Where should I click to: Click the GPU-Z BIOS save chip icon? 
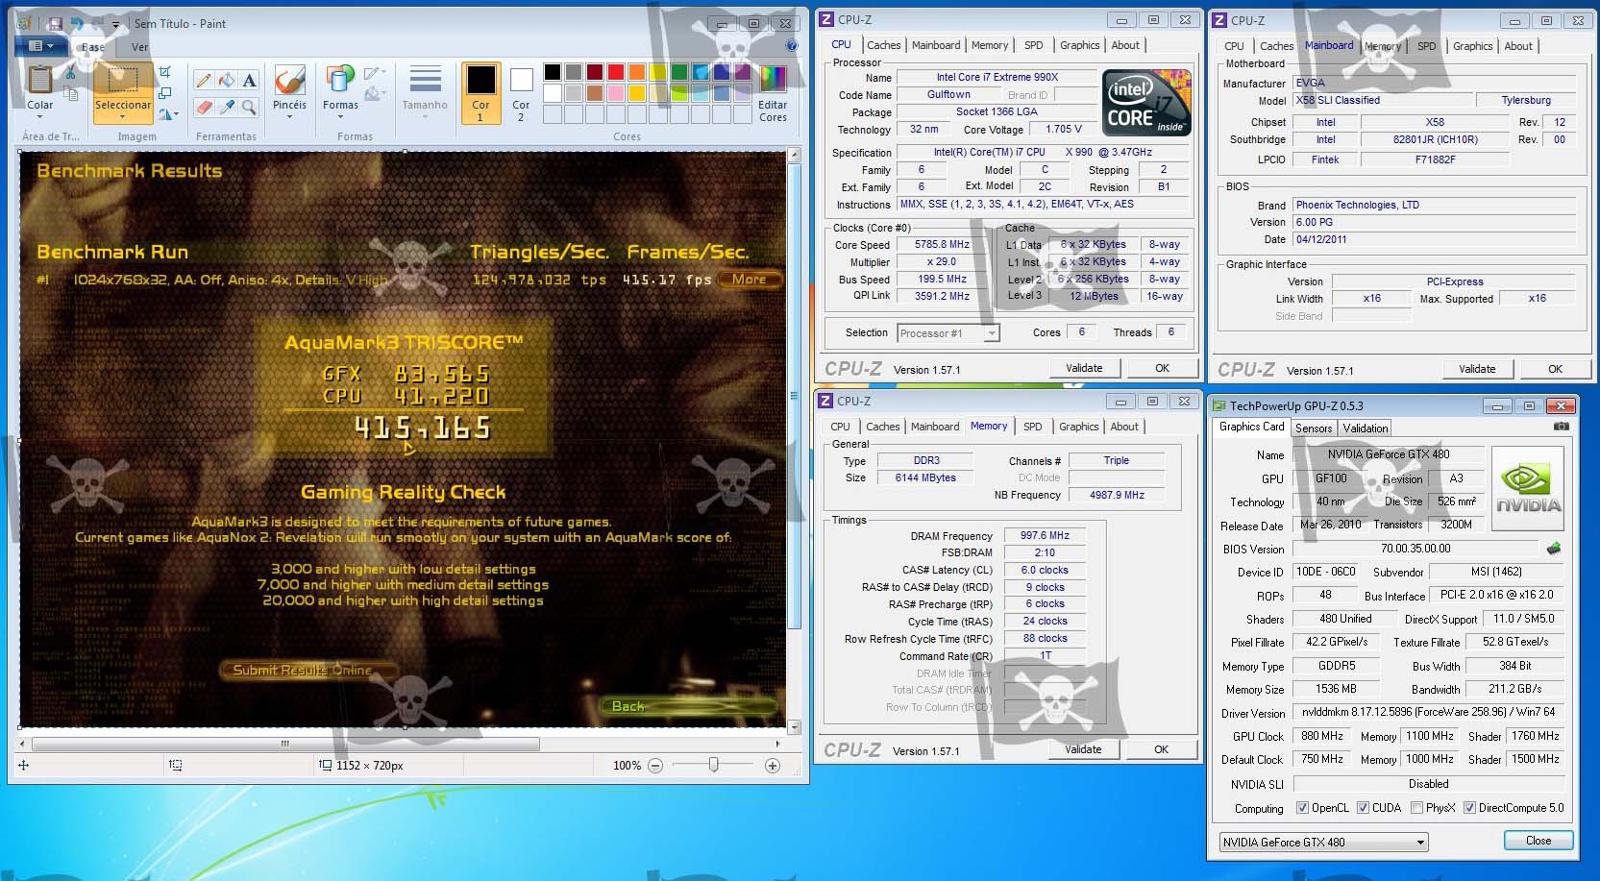(x=1553, y=548)
